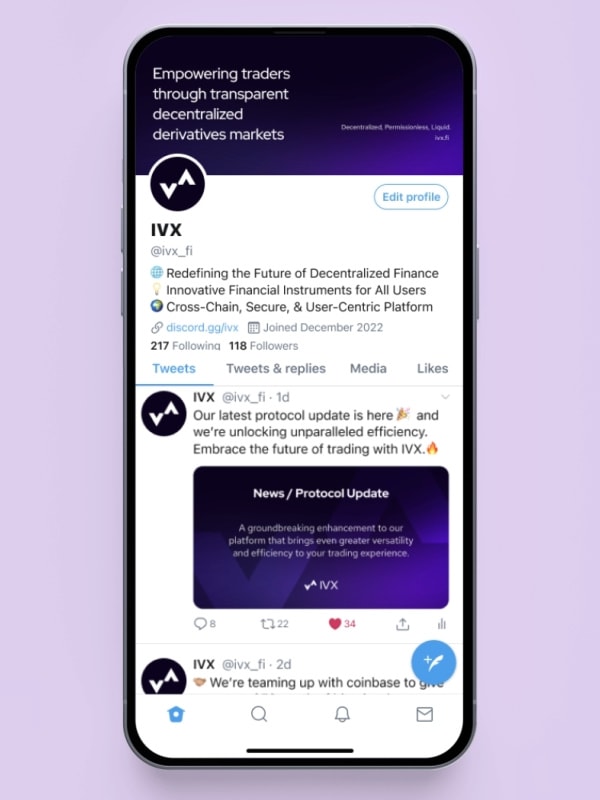Open the Messages envelope icon
This screenshot has width=600, height=800.
point(424,714)
